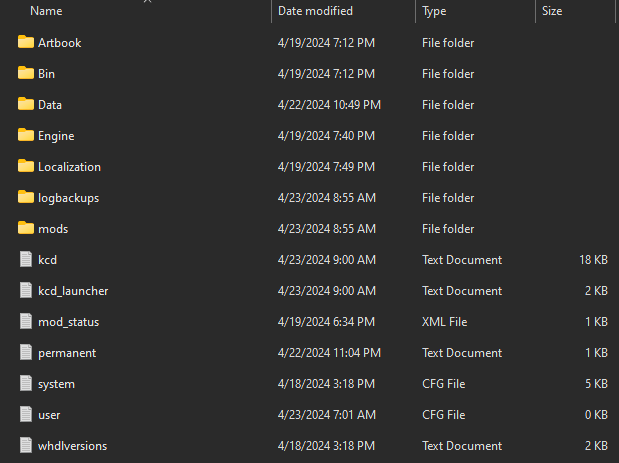Click the 1 KB size of permanent
The height and width of the screenshot is (463, 619).
pyautogui.click(x=596, y=352)
